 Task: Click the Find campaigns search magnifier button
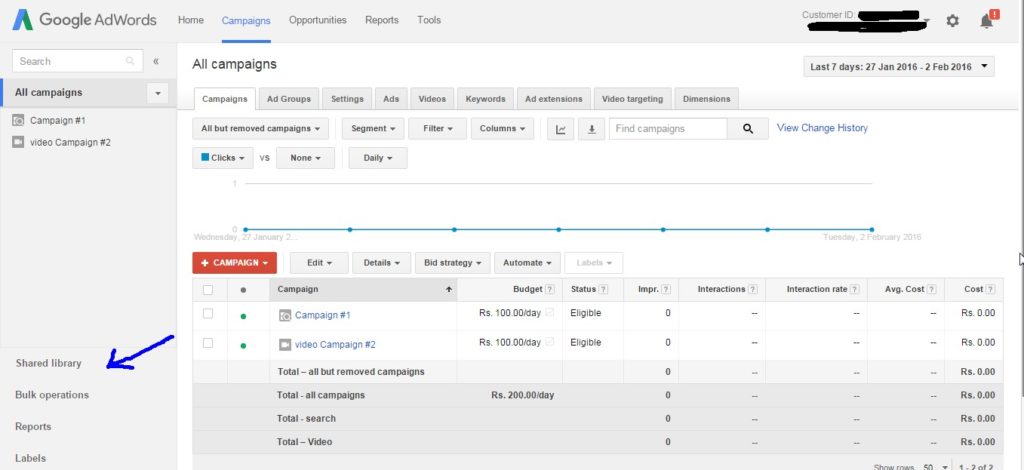click(x=748, y=129)
